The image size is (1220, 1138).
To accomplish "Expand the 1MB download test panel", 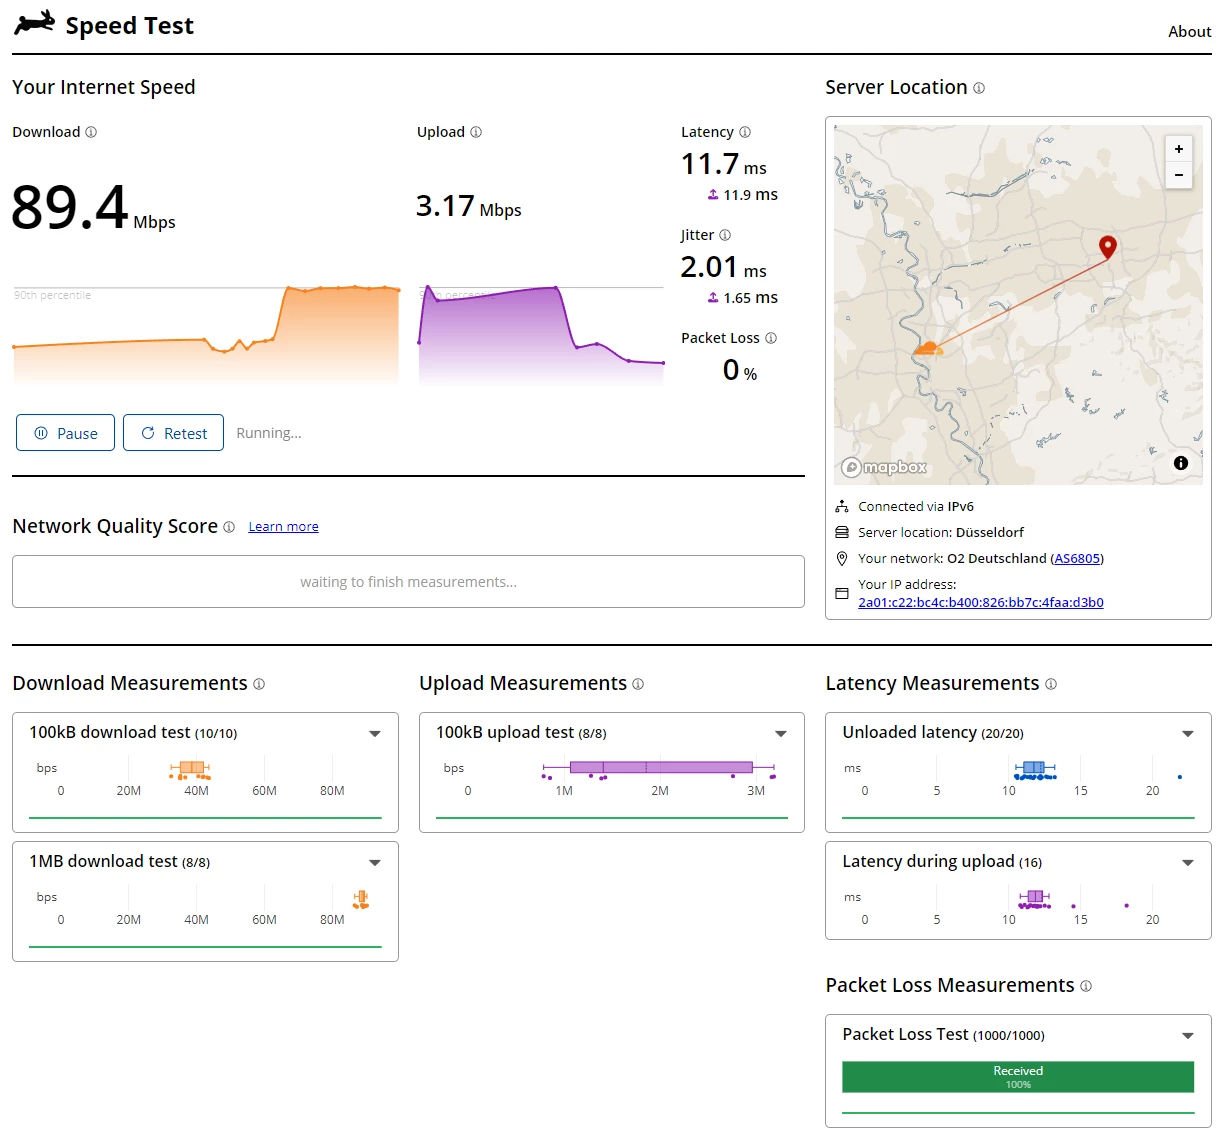I will (375, 863).
